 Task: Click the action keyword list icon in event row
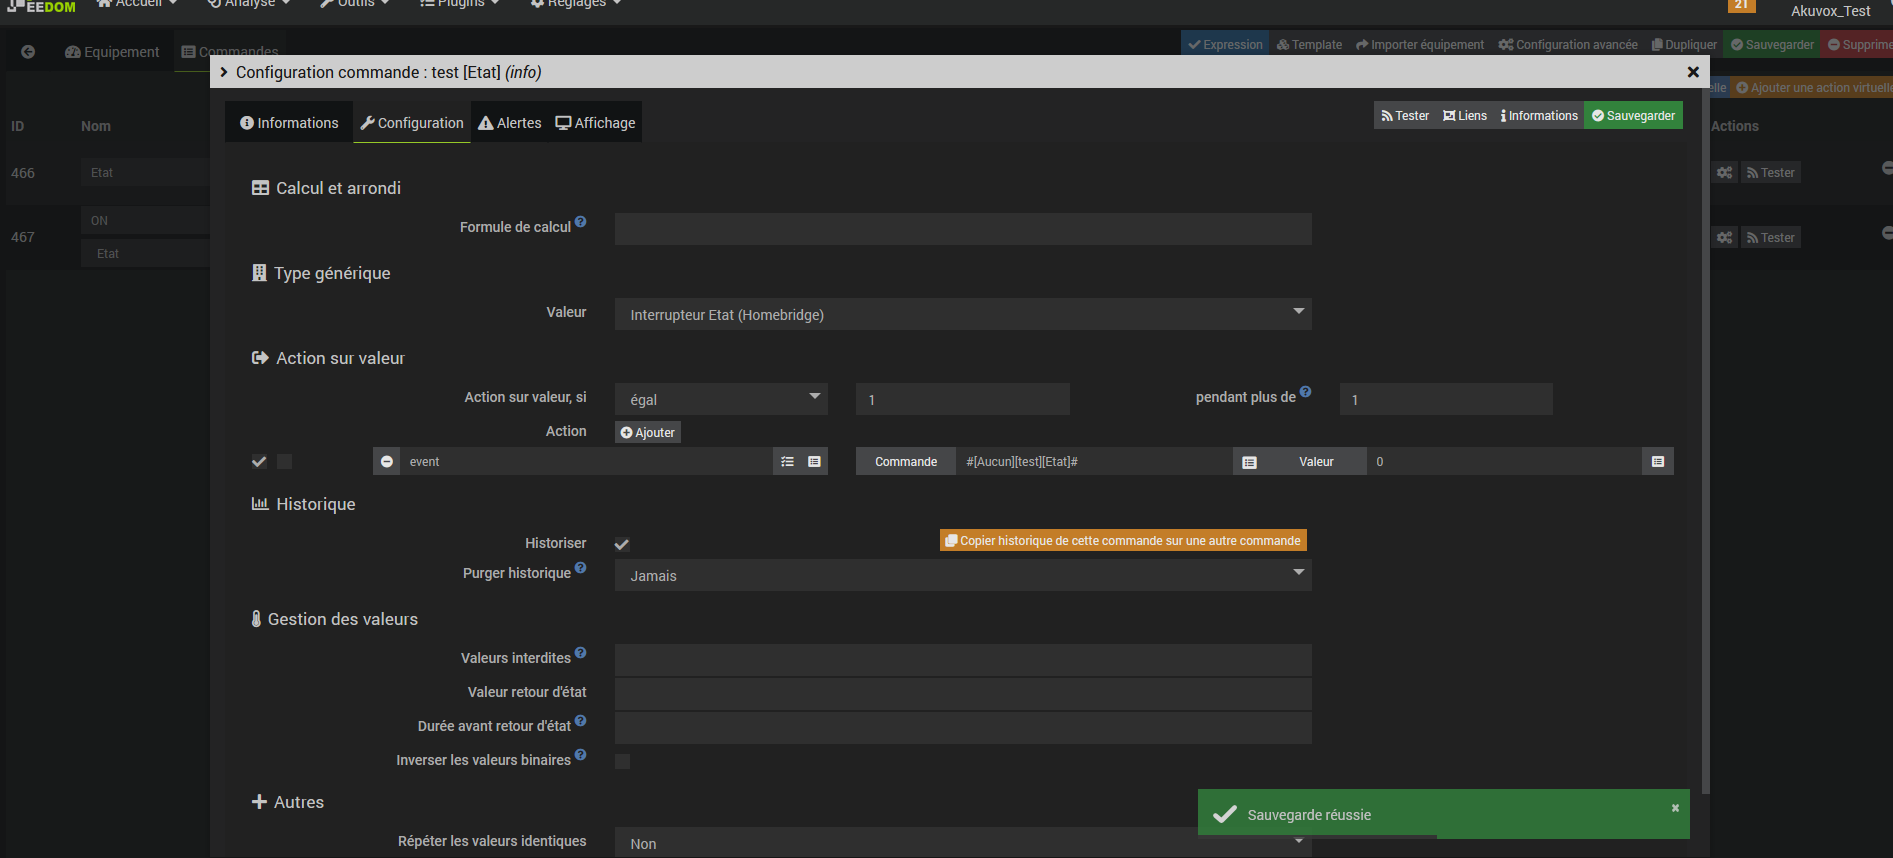[787, 462]
